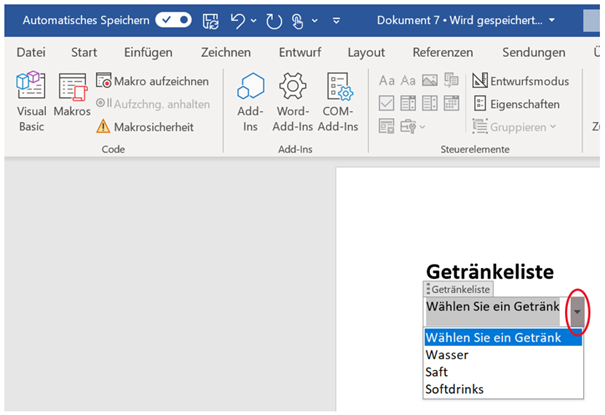This screenshot has width=605, height=415.
Task: Click the dropdown arrow of Getränkeliste control
Action: (x=577, y=312)
